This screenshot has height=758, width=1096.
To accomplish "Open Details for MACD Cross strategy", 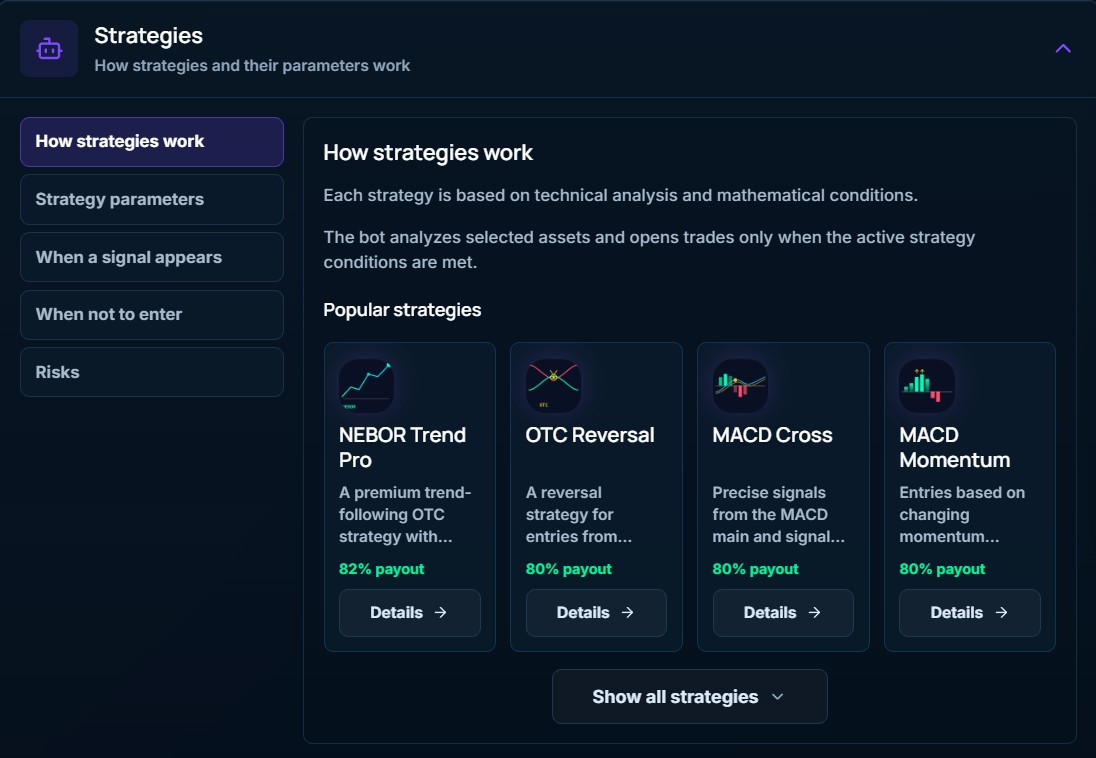I will tap(783, 613).
